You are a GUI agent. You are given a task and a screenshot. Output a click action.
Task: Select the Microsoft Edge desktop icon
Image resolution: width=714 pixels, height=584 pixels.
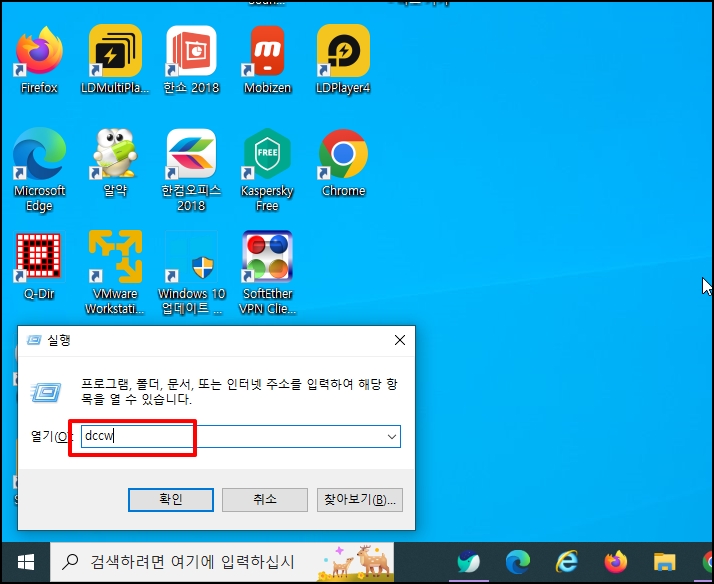39,169
